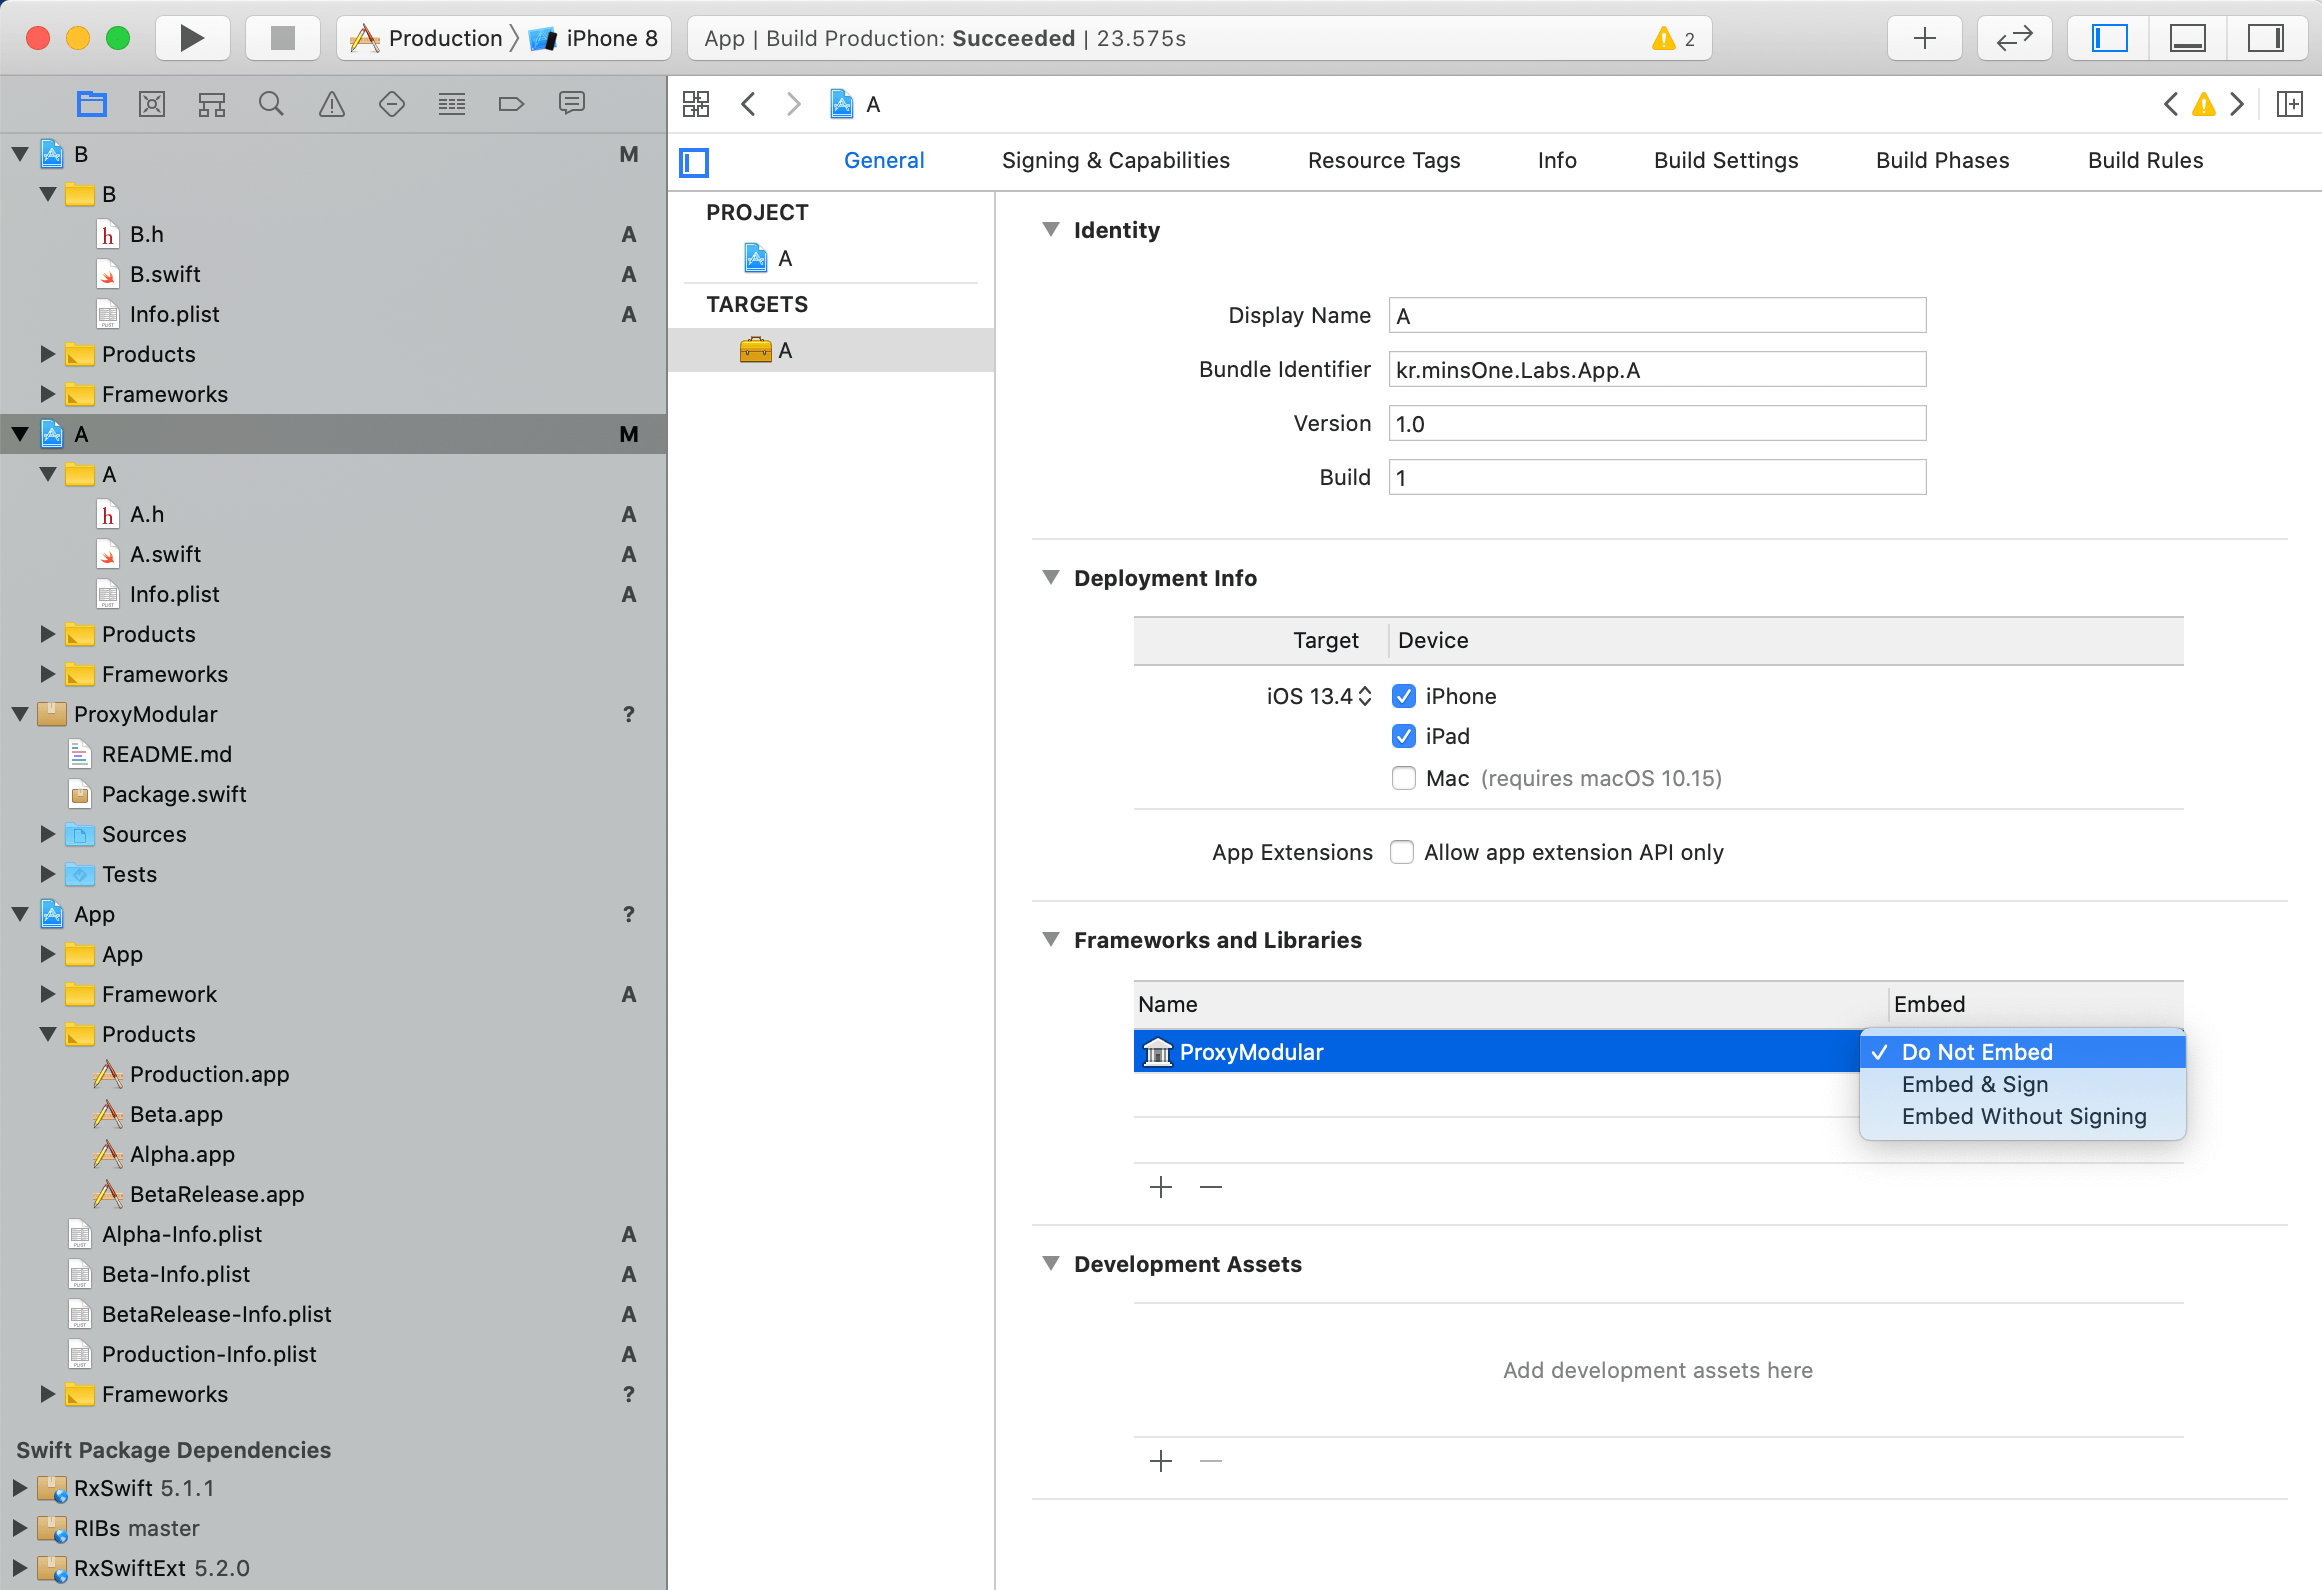Select Do Not Embed option
Image resolution: width=2322 pixels, height=1590 pixels.
coord(2022,1052)
